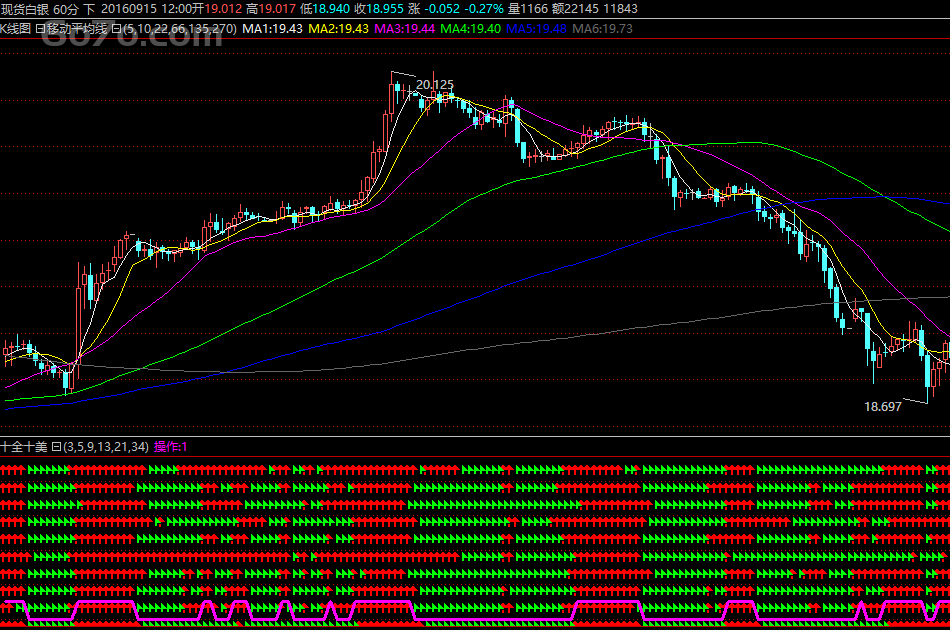Select the gray MA6:19.73 legend label
The image size is (950, 630).
[602, 28]
